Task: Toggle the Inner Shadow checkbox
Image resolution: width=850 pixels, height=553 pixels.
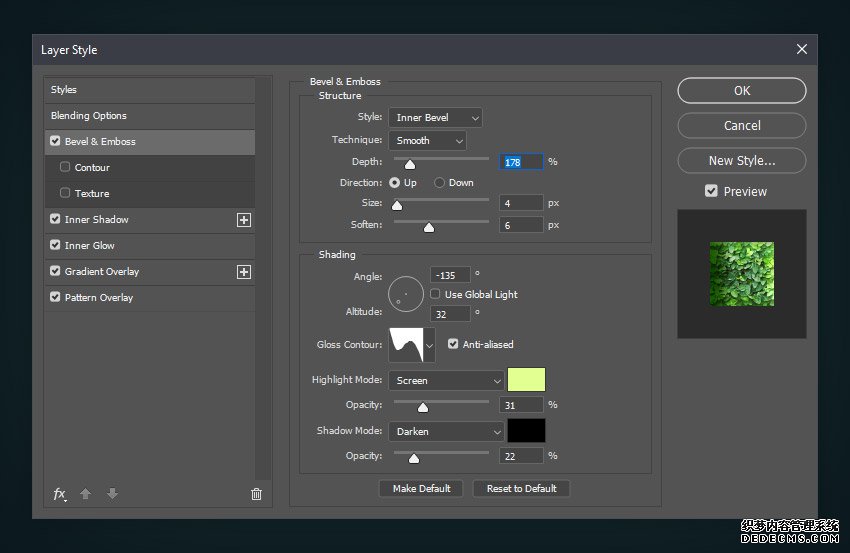Action: [x=55, y=219]
